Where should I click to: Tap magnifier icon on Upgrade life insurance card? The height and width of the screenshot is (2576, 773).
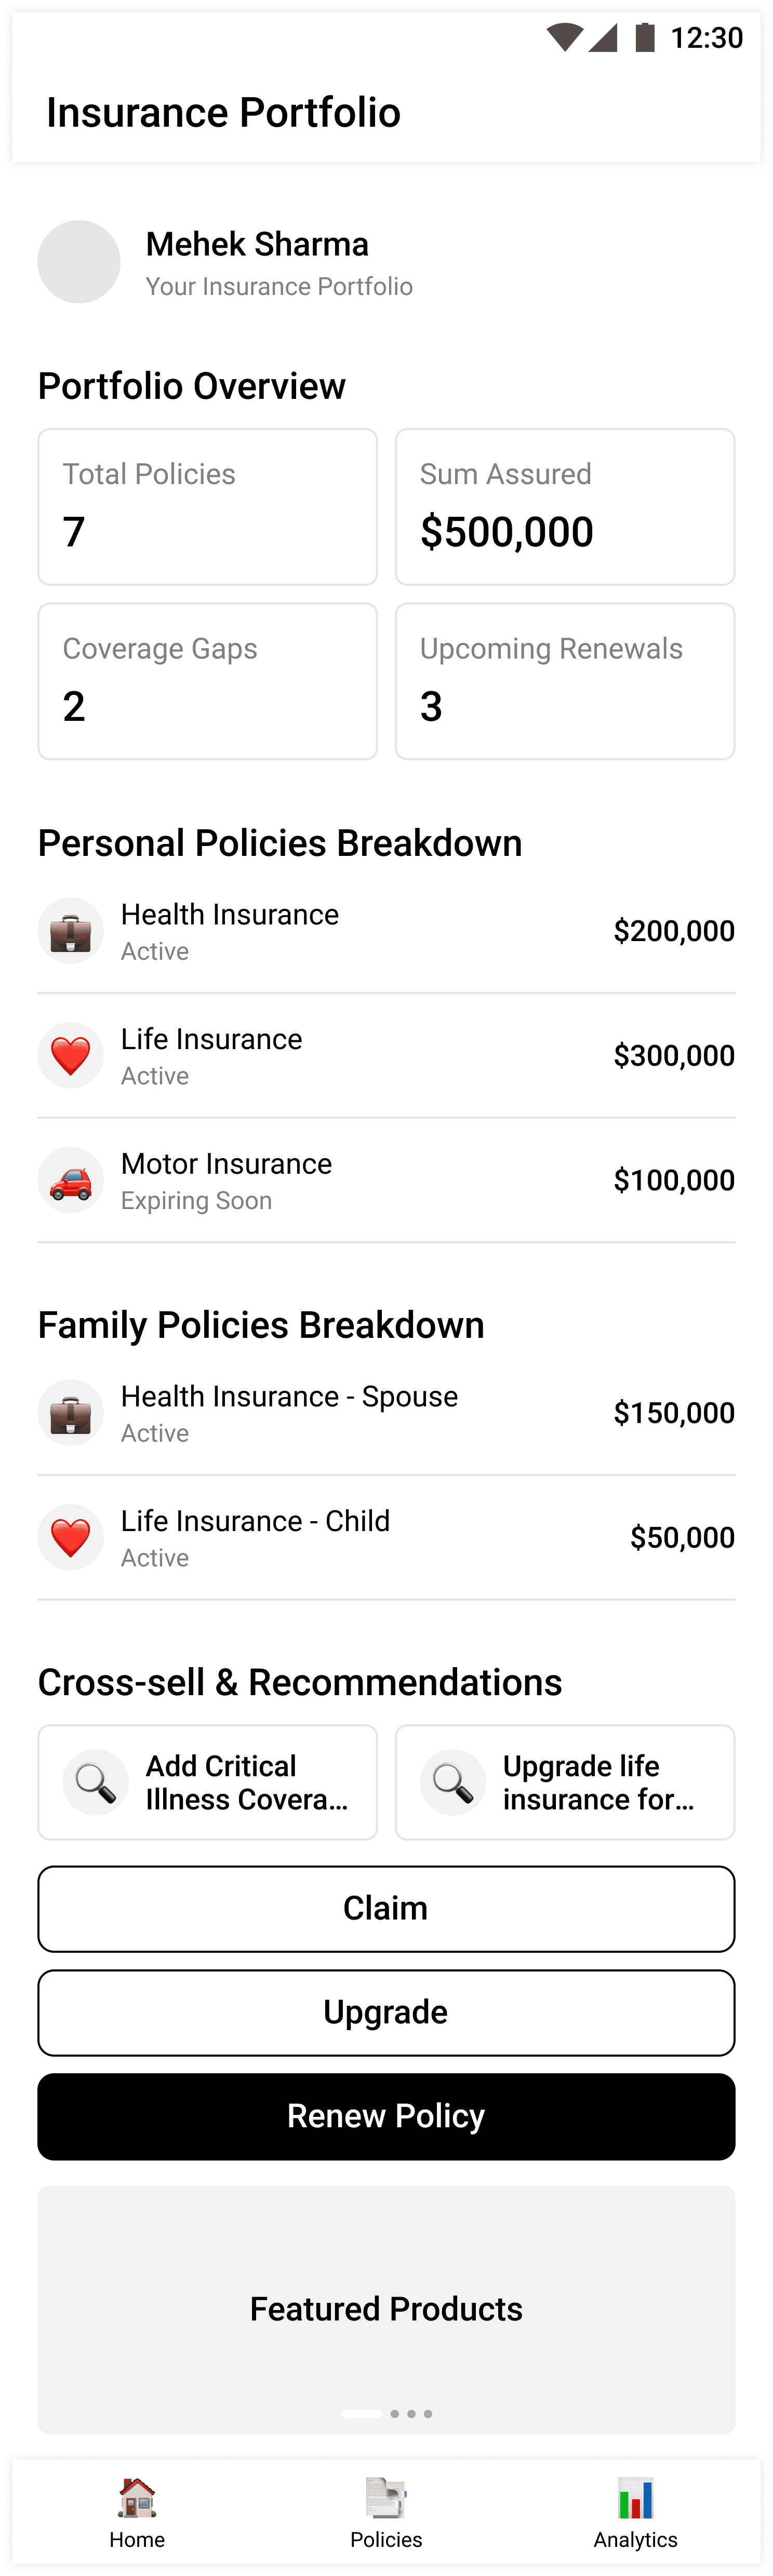pos(453,1782)
